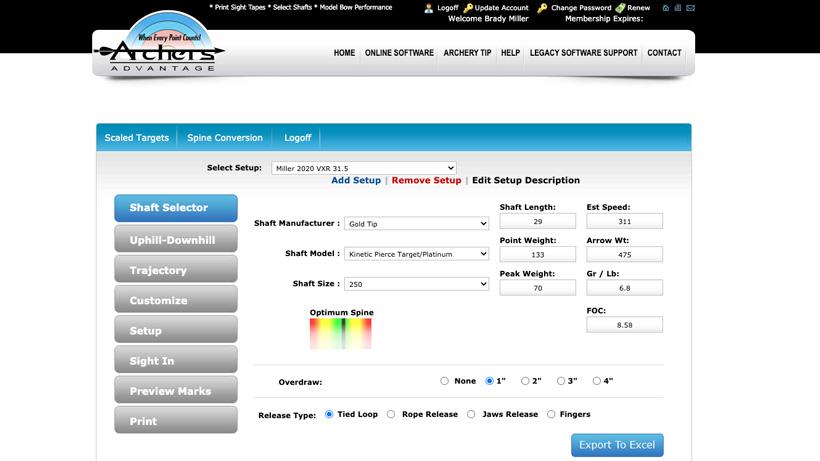820x461 pixels.
Task: Click the Export To Excel button
Action: tap(617, 445)
